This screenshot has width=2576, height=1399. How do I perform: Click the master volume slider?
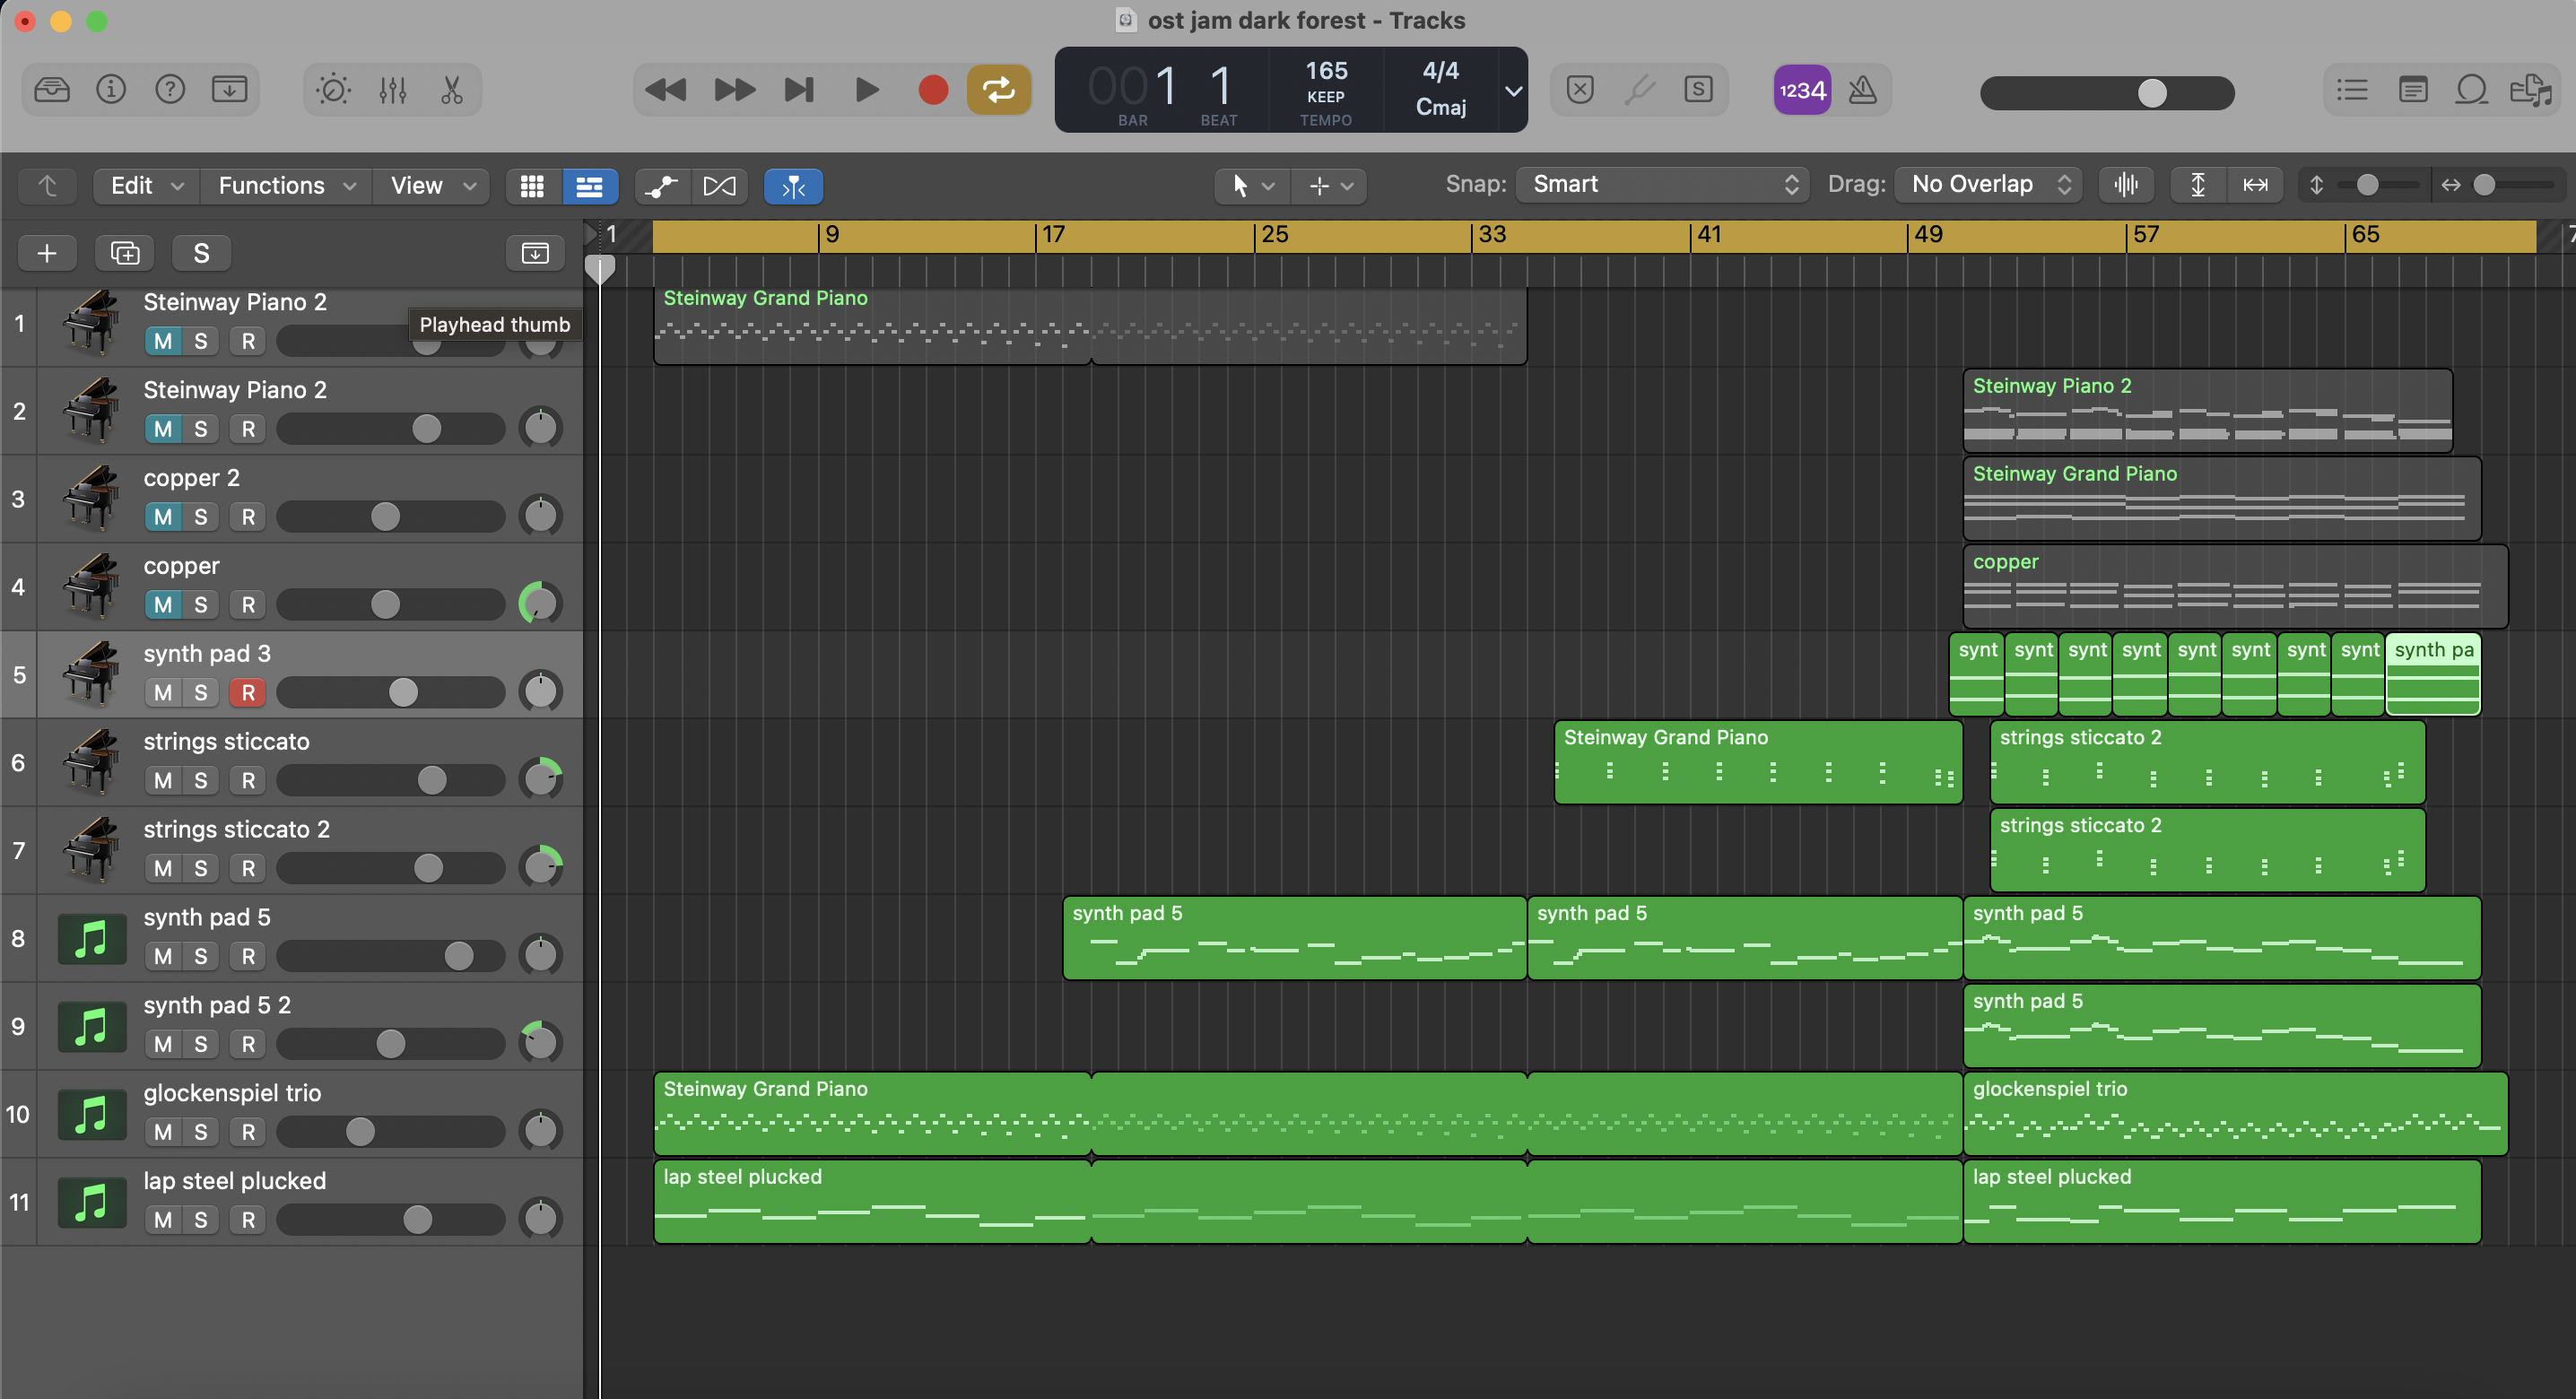(x=2107, y=93)
